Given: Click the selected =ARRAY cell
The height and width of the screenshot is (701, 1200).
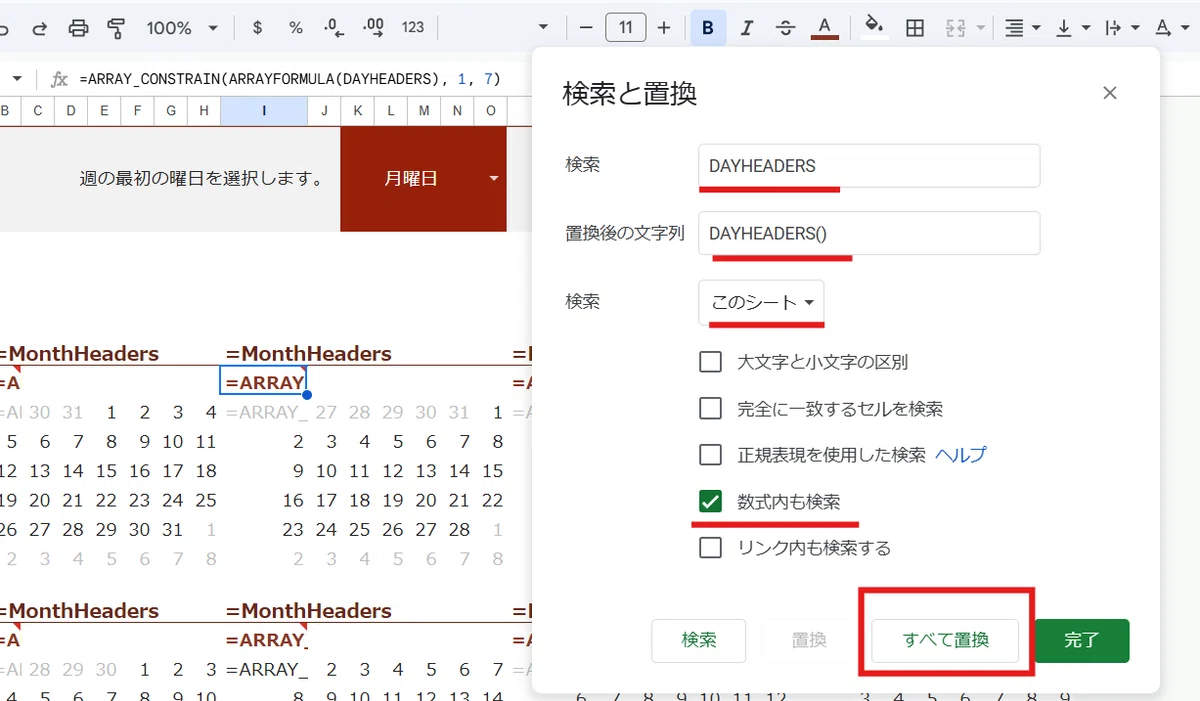Looking at the screenshot, I should tap(263, 381).
